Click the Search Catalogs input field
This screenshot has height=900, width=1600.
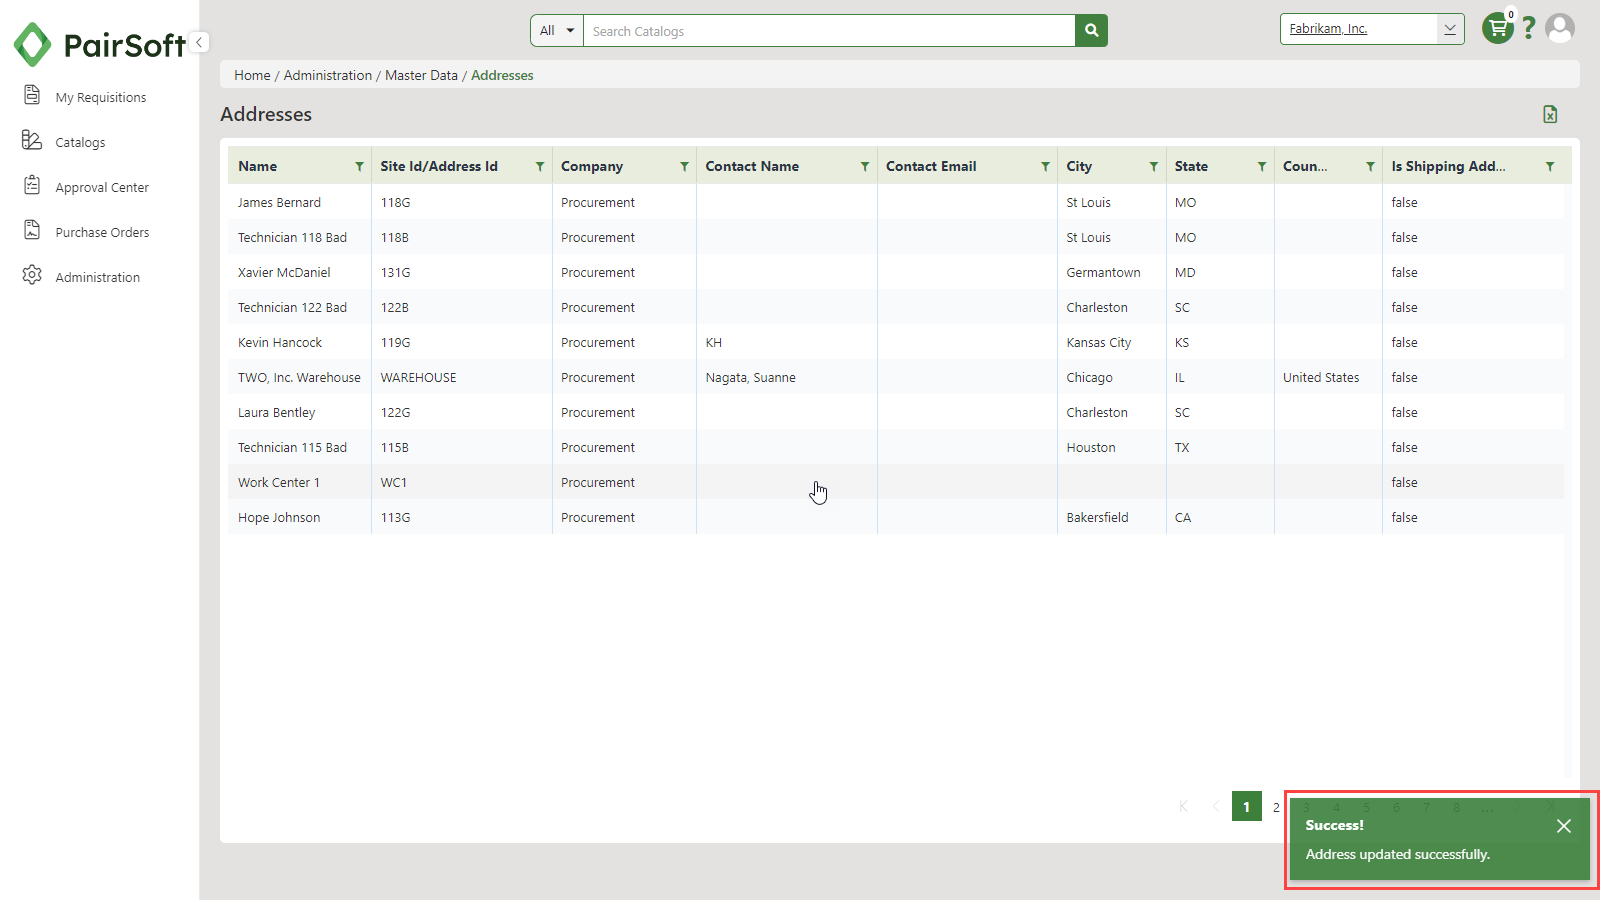(829, 31)
